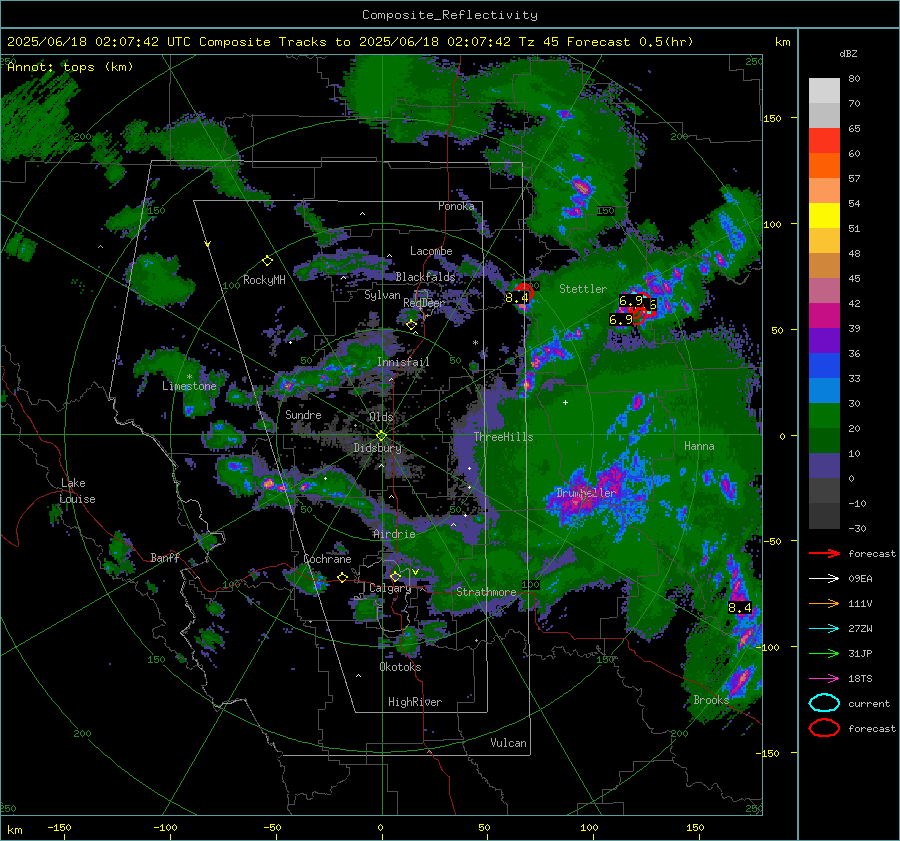Click the Blackfalds city label

tap(425, 277)
